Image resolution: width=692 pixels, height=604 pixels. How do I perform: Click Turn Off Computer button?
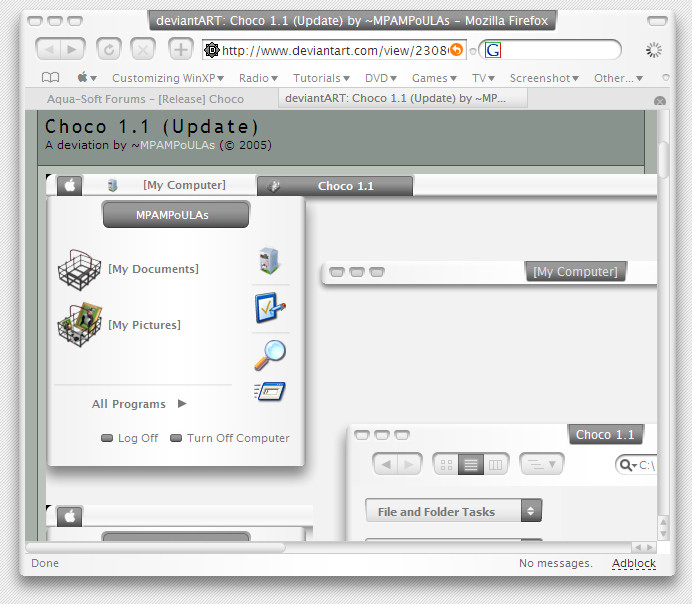230,438
